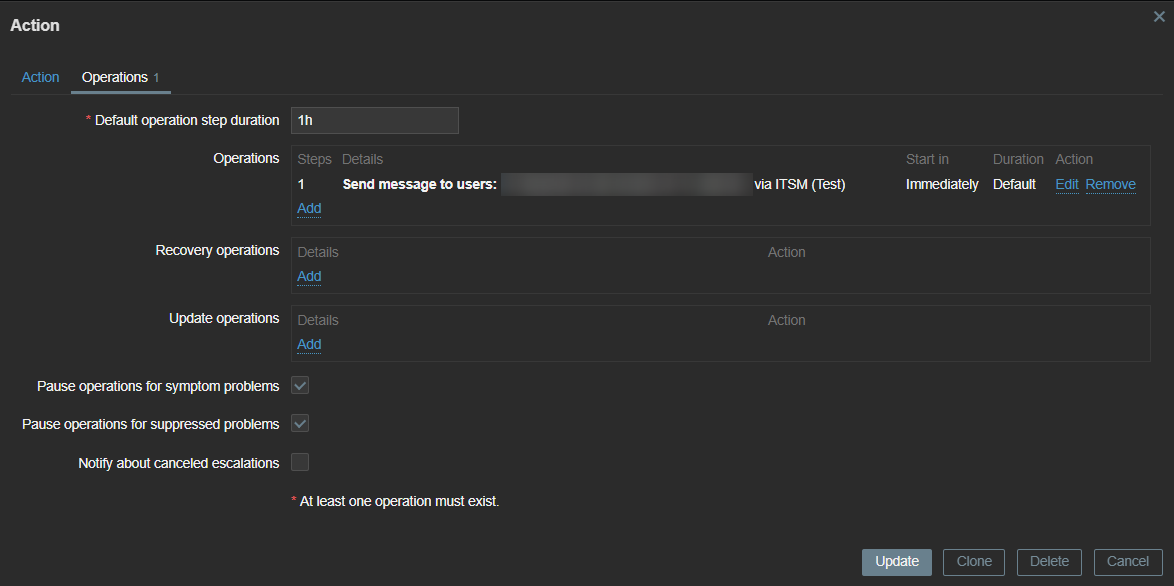The height and width of the screenshot is (586, 1174).
Task: Toggle Pause operations for suppressed problems checkbox
Action: [300, 424]
